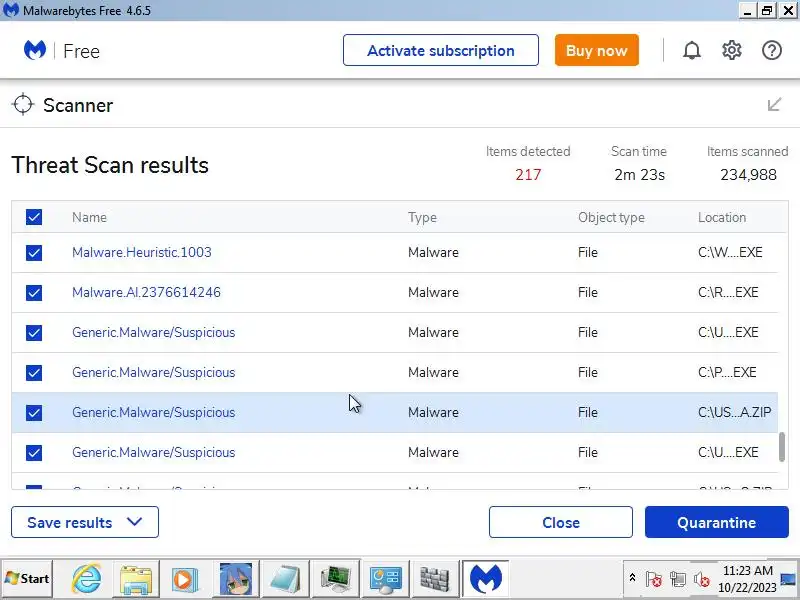
Task: Open Windows Explorer folder in taskbar
Action: [x=136, y=579]
